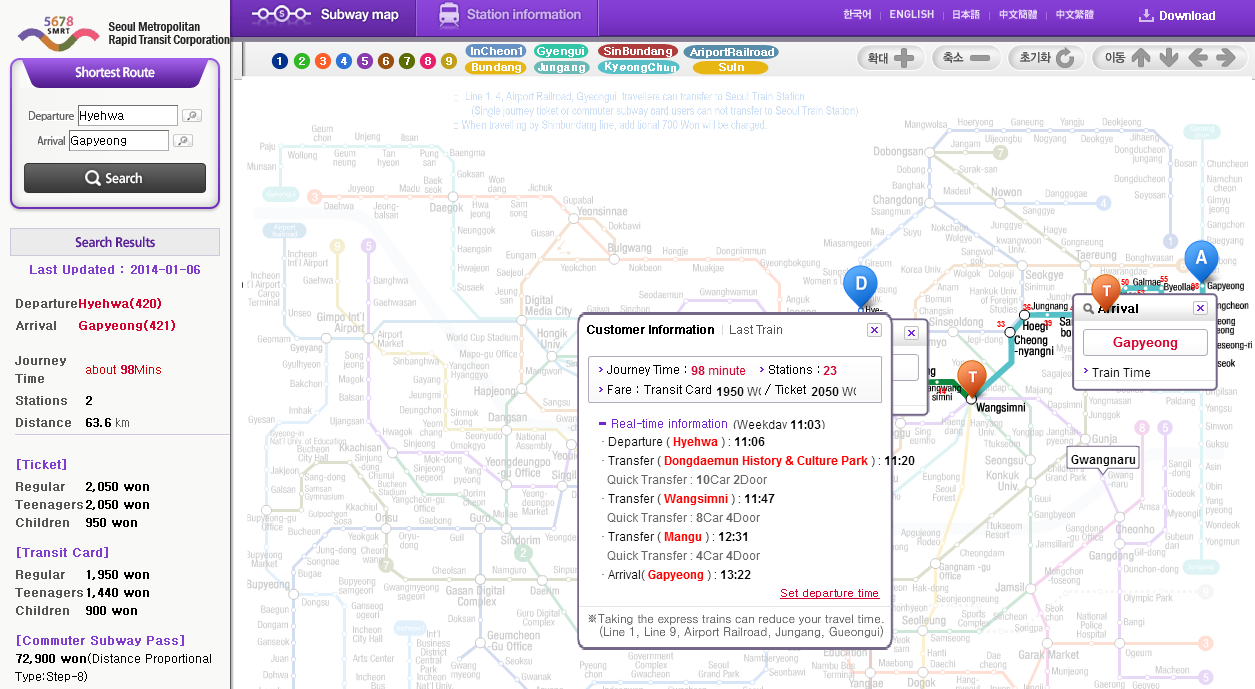This screenshot has width=1255, height=689.
Task: Close the Arrival Gapyeong popup
Action: (1200, 308)
